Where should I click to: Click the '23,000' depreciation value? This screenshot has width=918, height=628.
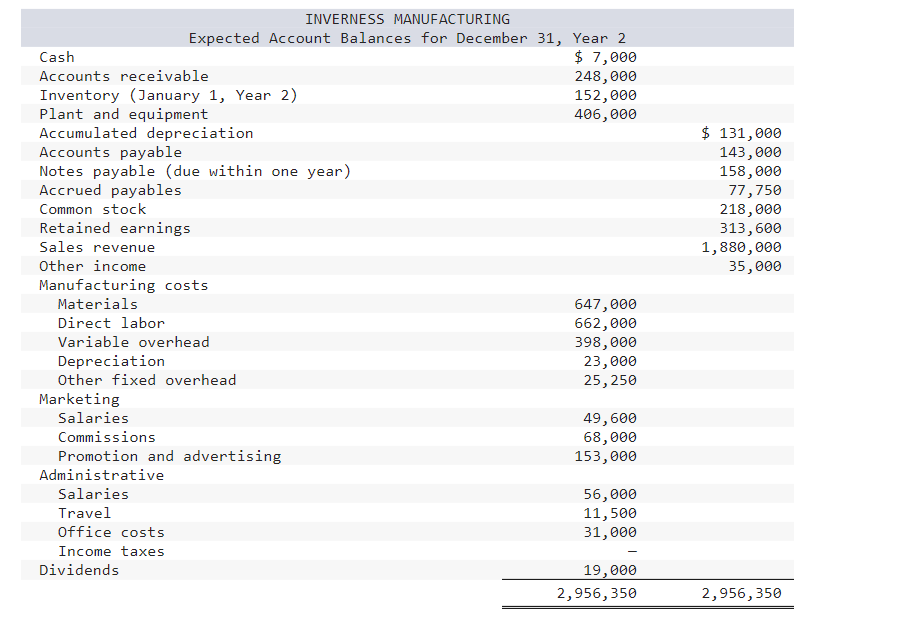(610, 361)
